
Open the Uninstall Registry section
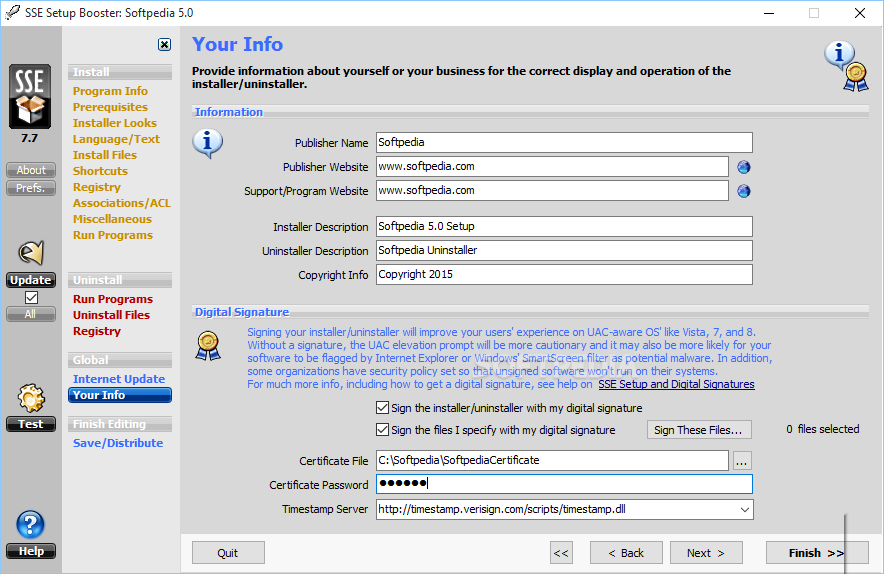96,331
